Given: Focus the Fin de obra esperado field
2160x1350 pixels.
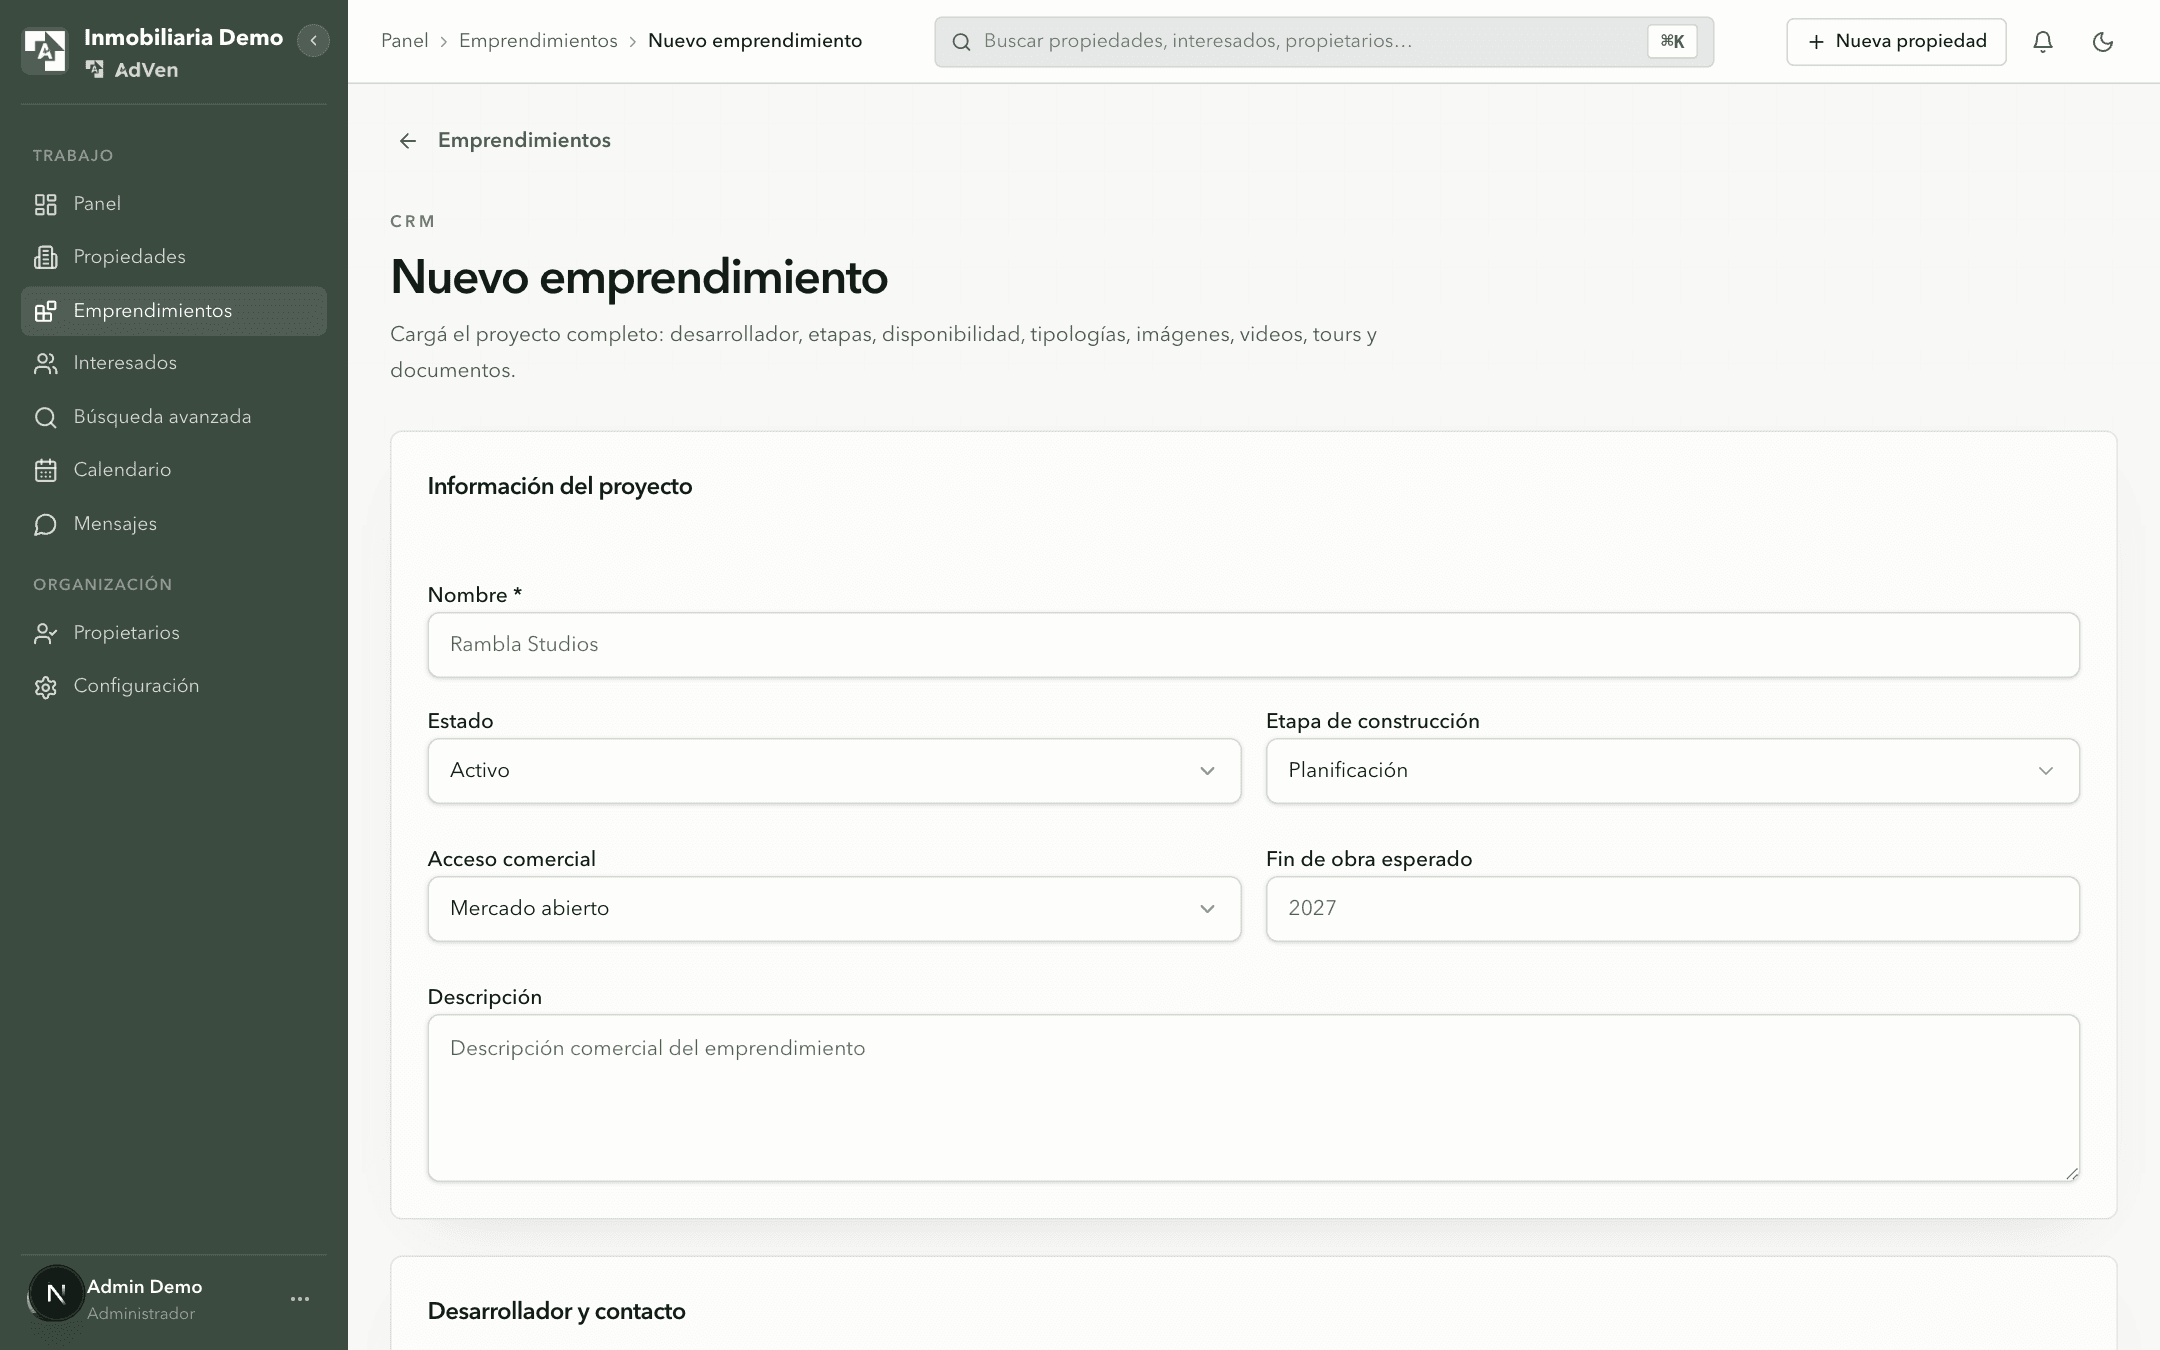Looking at the screenshot, I should click(1672, 909).
